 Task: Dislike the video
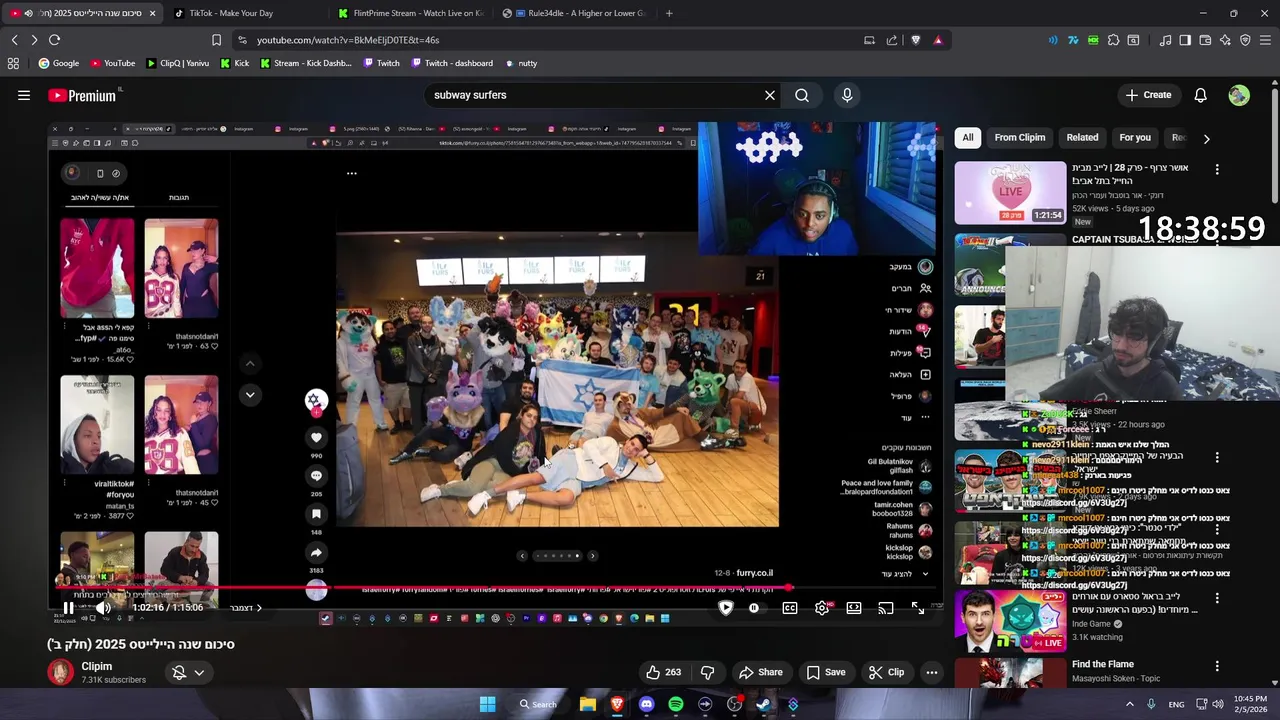pyautogui.click(x=707, y=672)
